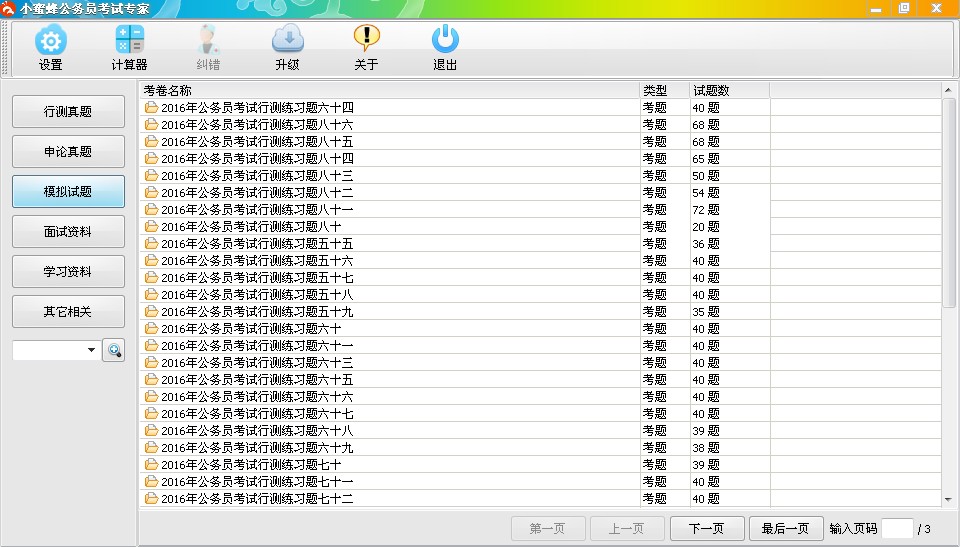960x547 pixels.
Task: Select the 模拟试题 category
Action: coord(68,192)
